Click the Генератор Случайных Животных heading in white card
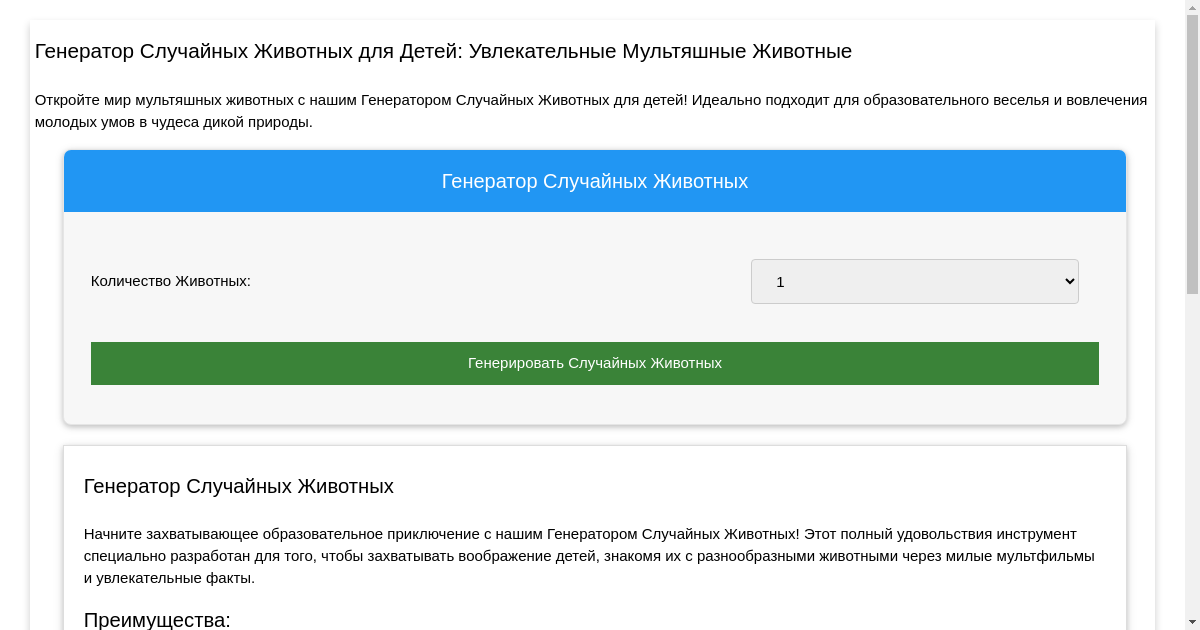Image resolution: width=1200 pixels, height=630 pixels. (239, 486)
